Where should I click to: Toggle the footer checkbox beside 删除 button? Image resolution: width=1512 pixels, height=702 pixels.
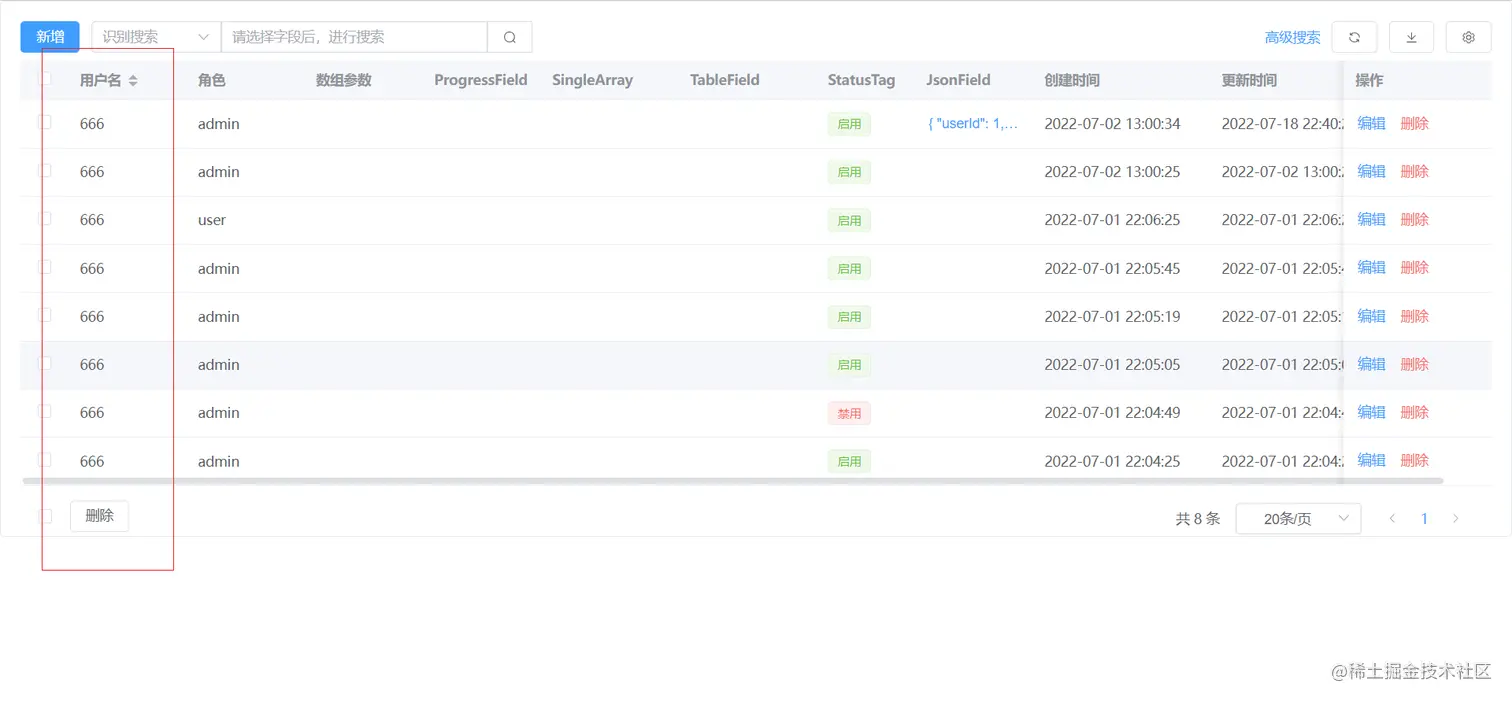coord(45,516)
